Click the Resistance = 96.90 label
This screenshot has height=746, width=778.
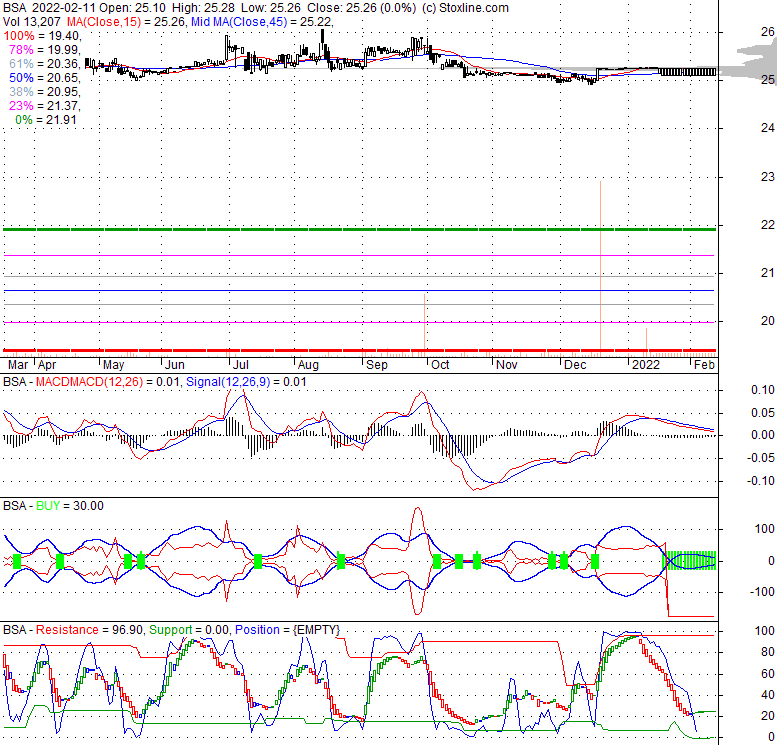pyautogui.click(x=90, y=629)
